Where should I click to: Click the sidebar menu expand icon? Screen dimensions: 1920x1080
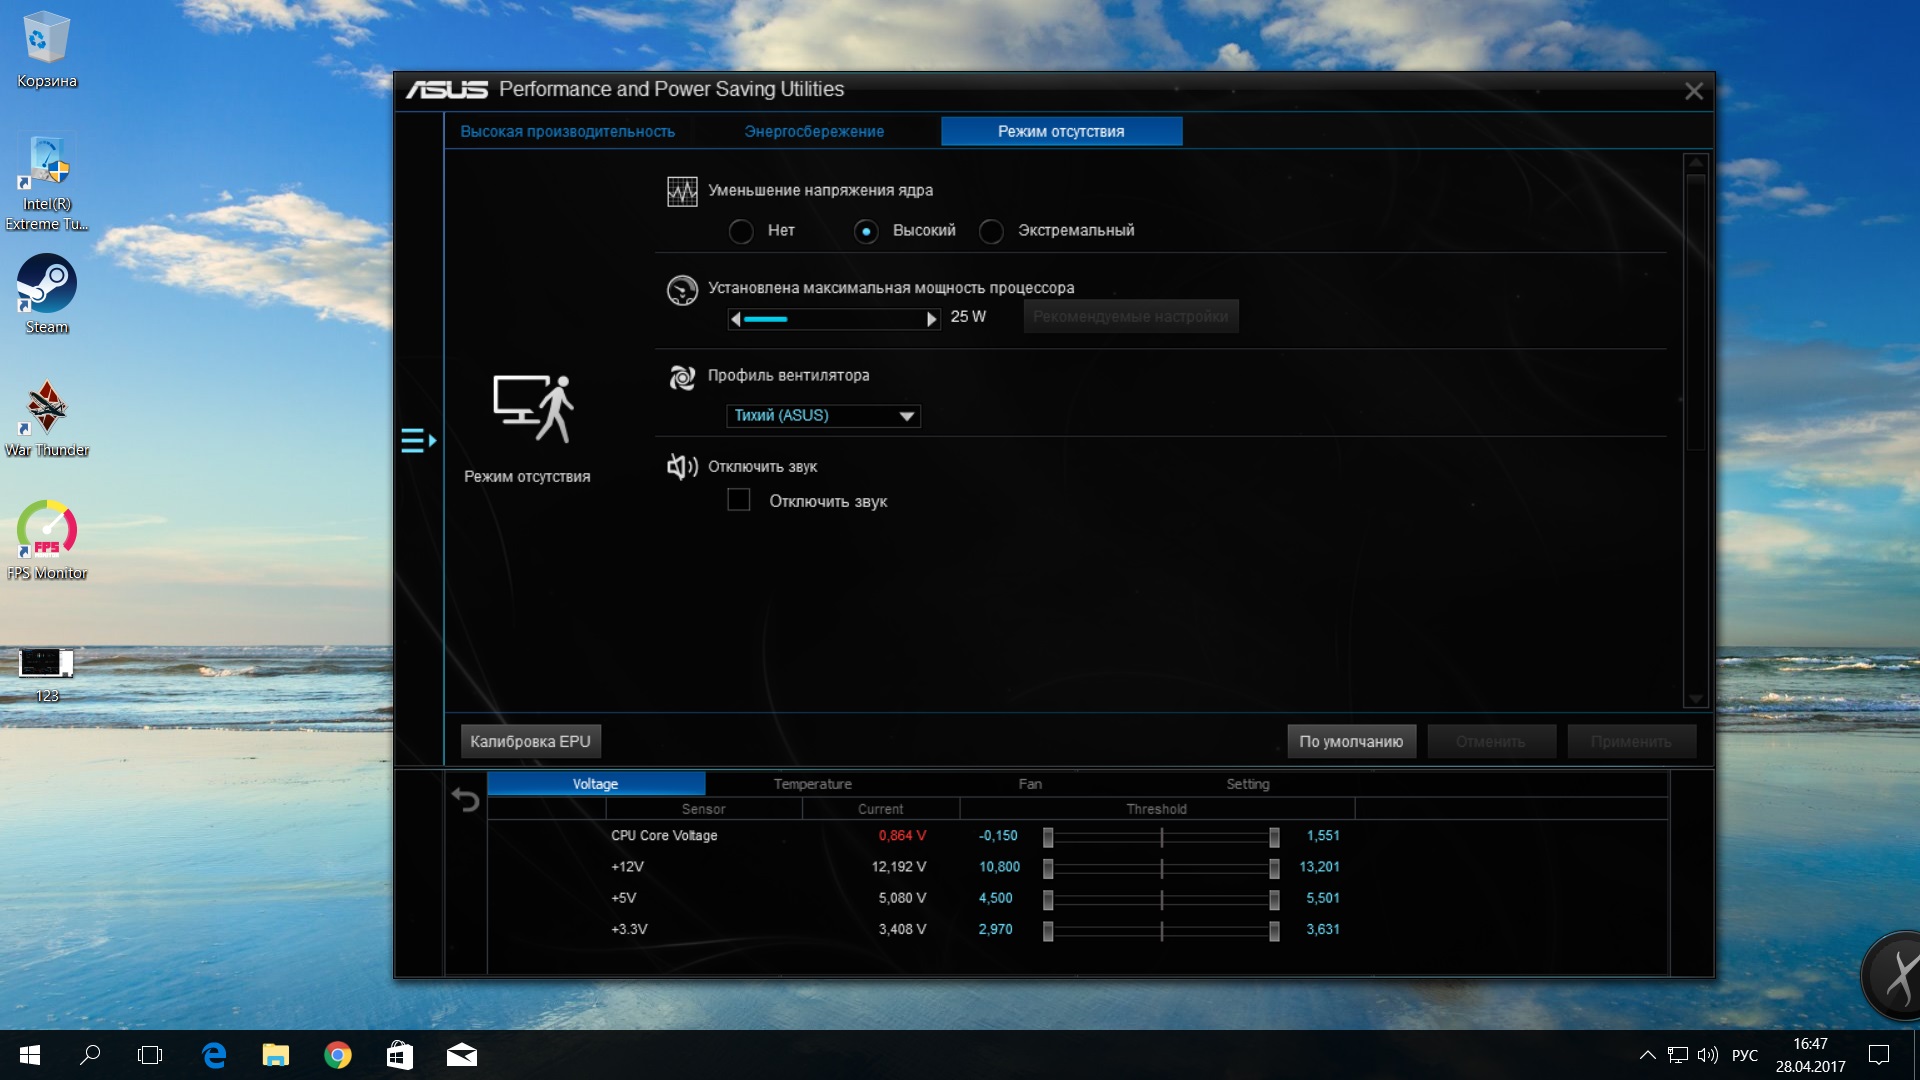418,440
